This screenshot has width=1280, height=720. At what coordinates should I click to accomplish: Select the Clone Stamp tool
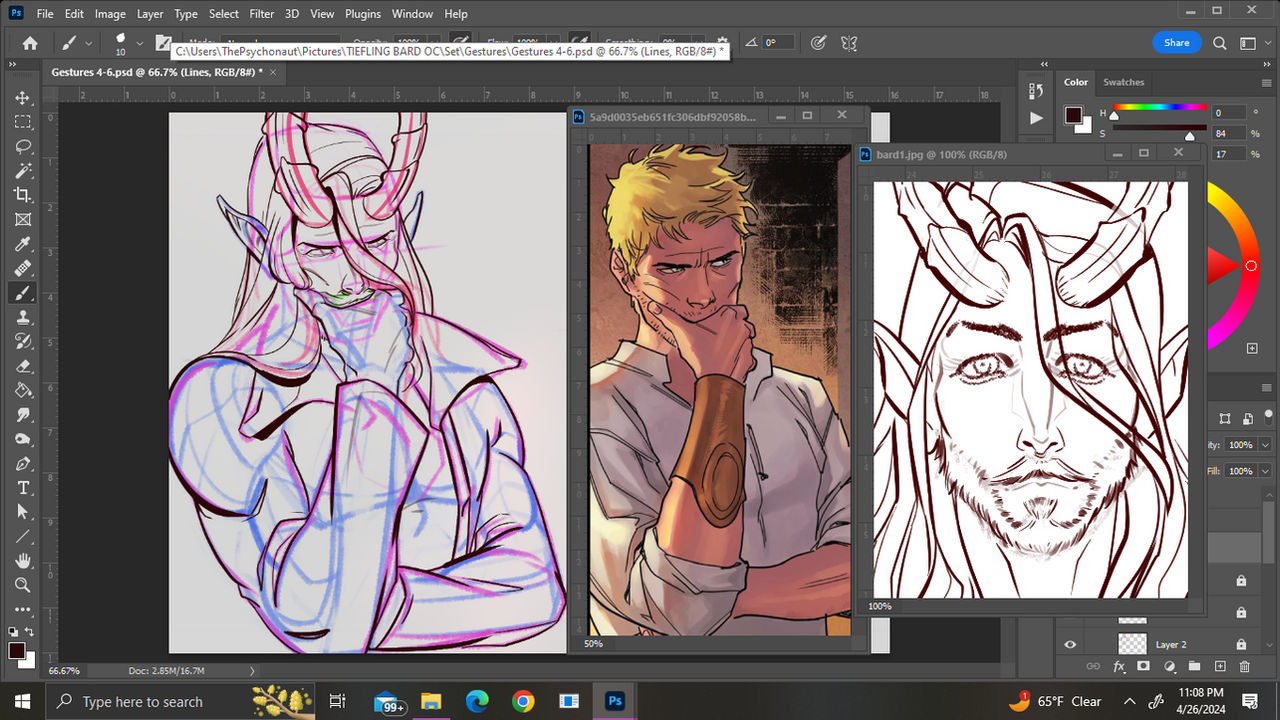[x=23, y=317]
